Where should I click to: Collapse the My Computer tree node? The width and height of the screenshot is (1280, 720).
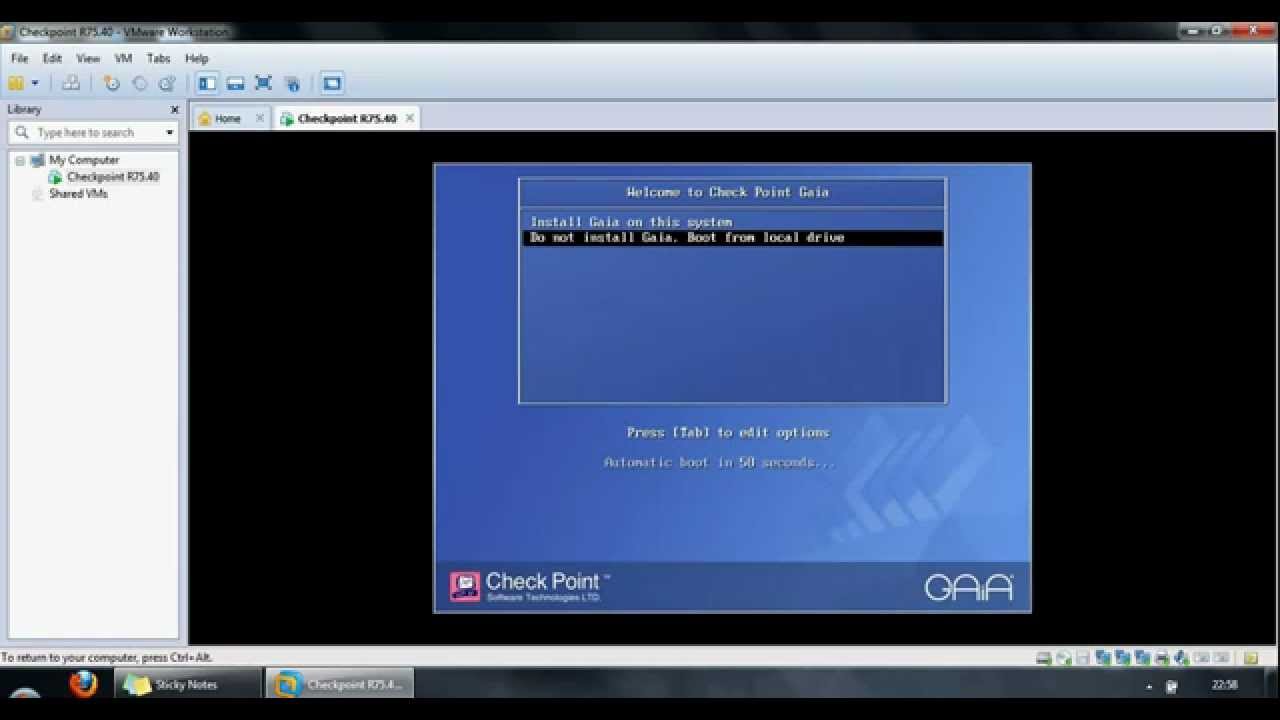tap(19, 160)
